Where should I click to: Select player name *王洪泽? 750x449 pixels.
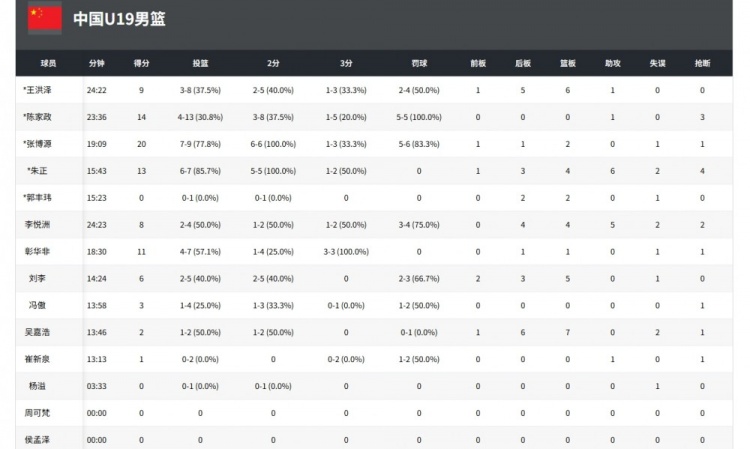(37, 90)
